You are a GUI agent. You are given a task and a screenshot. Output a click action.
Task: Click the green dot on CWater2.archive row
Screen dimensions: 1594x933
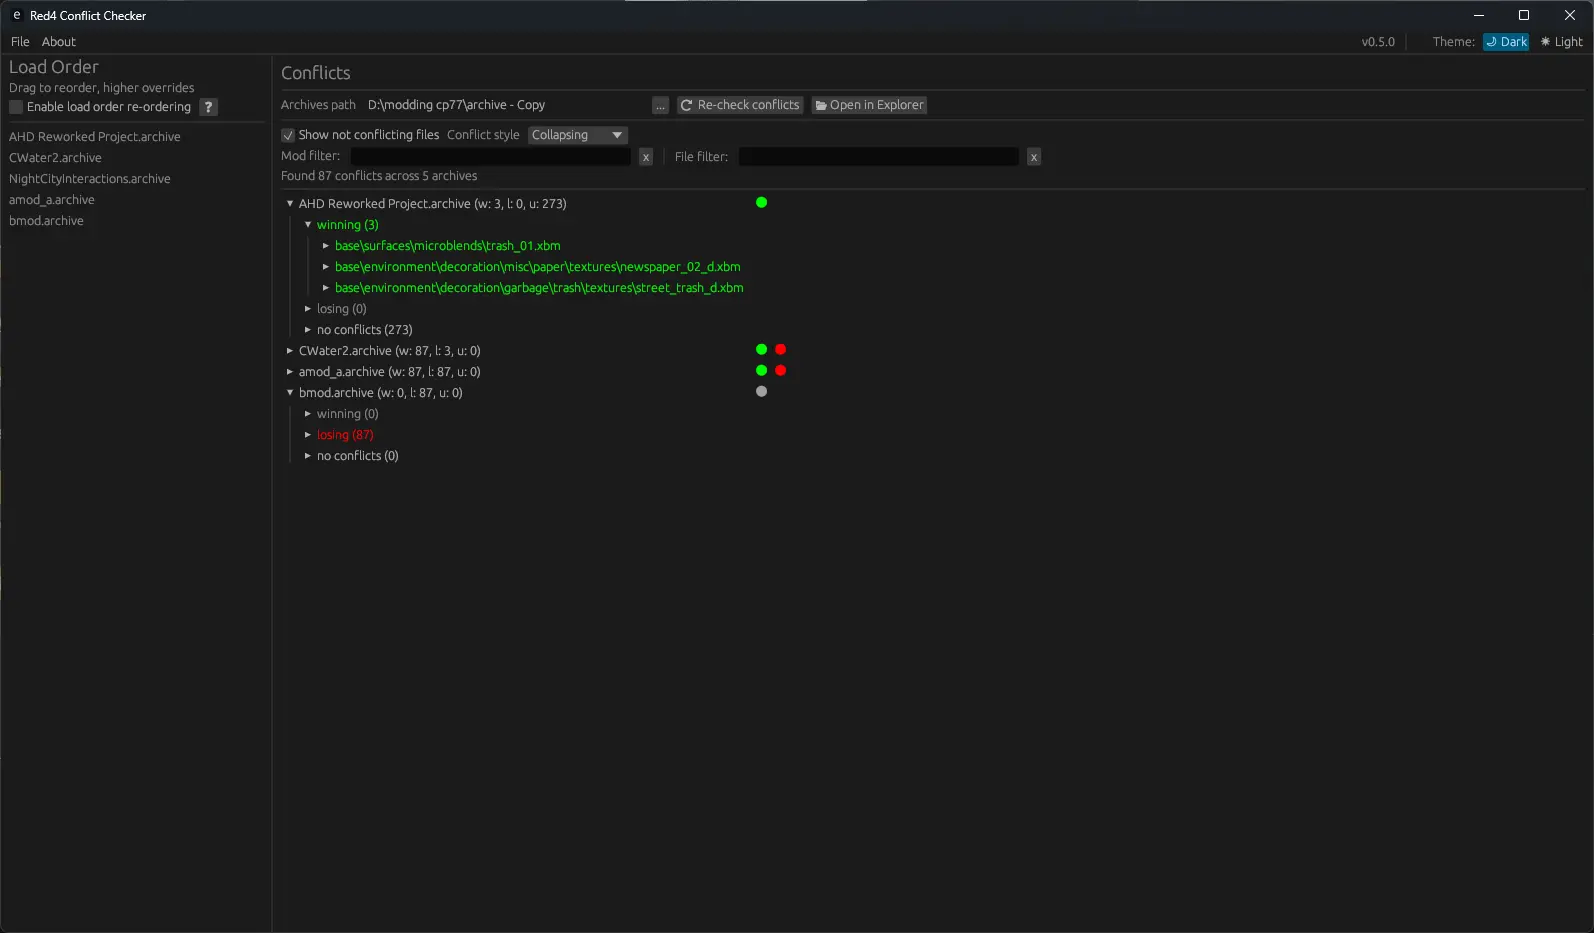[761, 349]
